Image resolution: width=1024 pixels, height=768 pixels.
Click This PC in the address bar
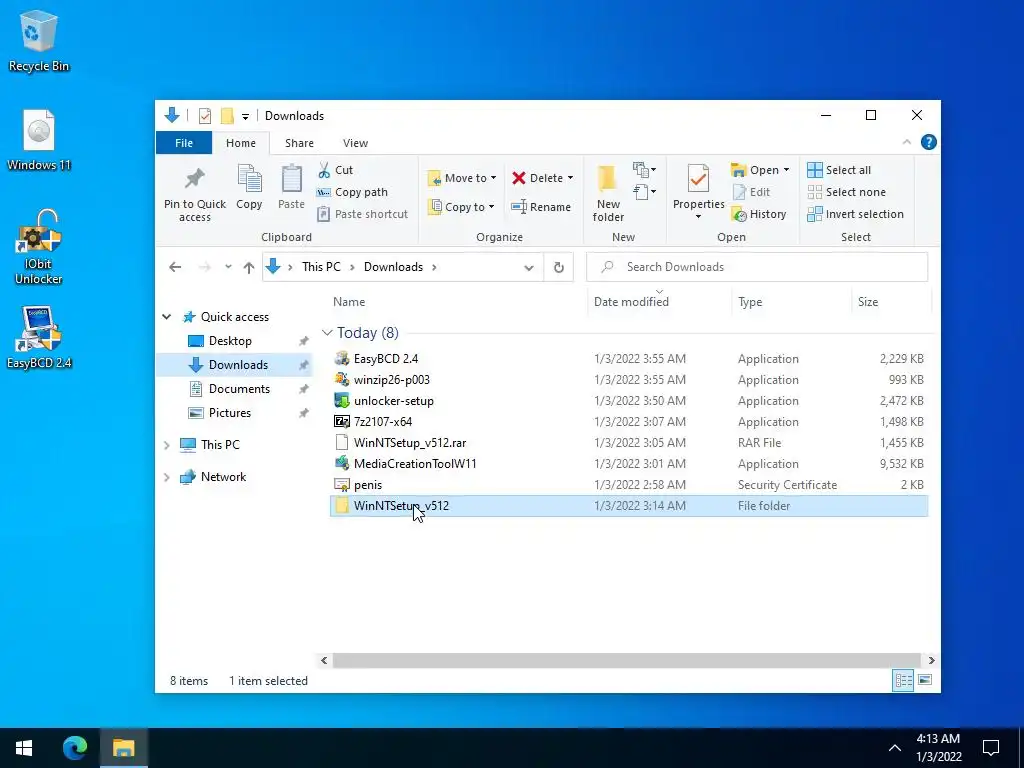pyautogui.click(x=321, y=267)
